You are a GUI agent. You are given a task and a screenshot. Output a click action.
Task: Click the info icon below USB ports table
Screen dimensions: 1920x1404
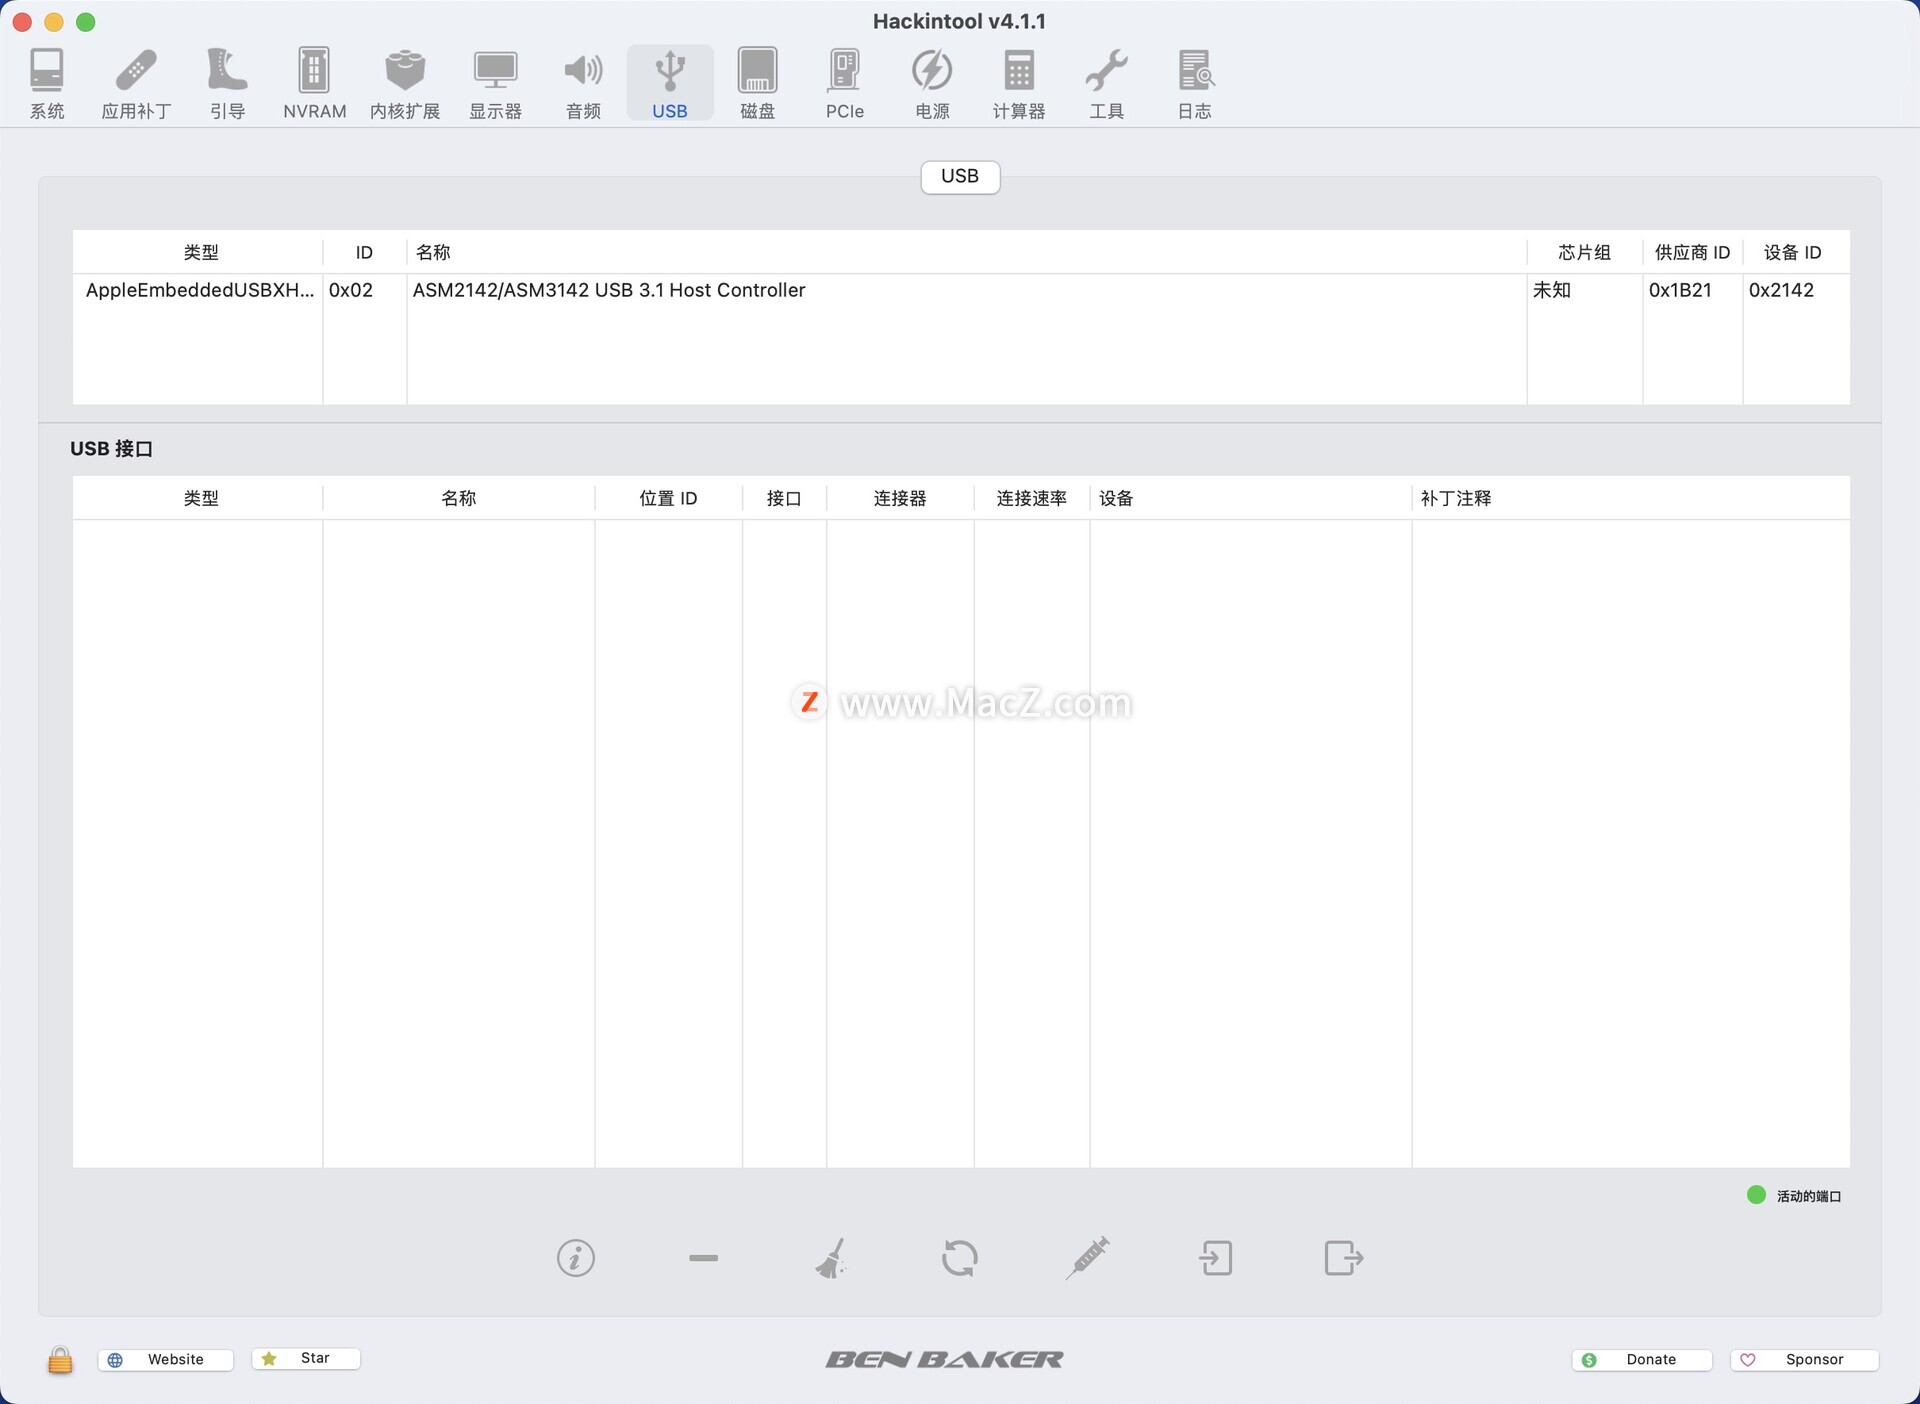click(575, 1258)
